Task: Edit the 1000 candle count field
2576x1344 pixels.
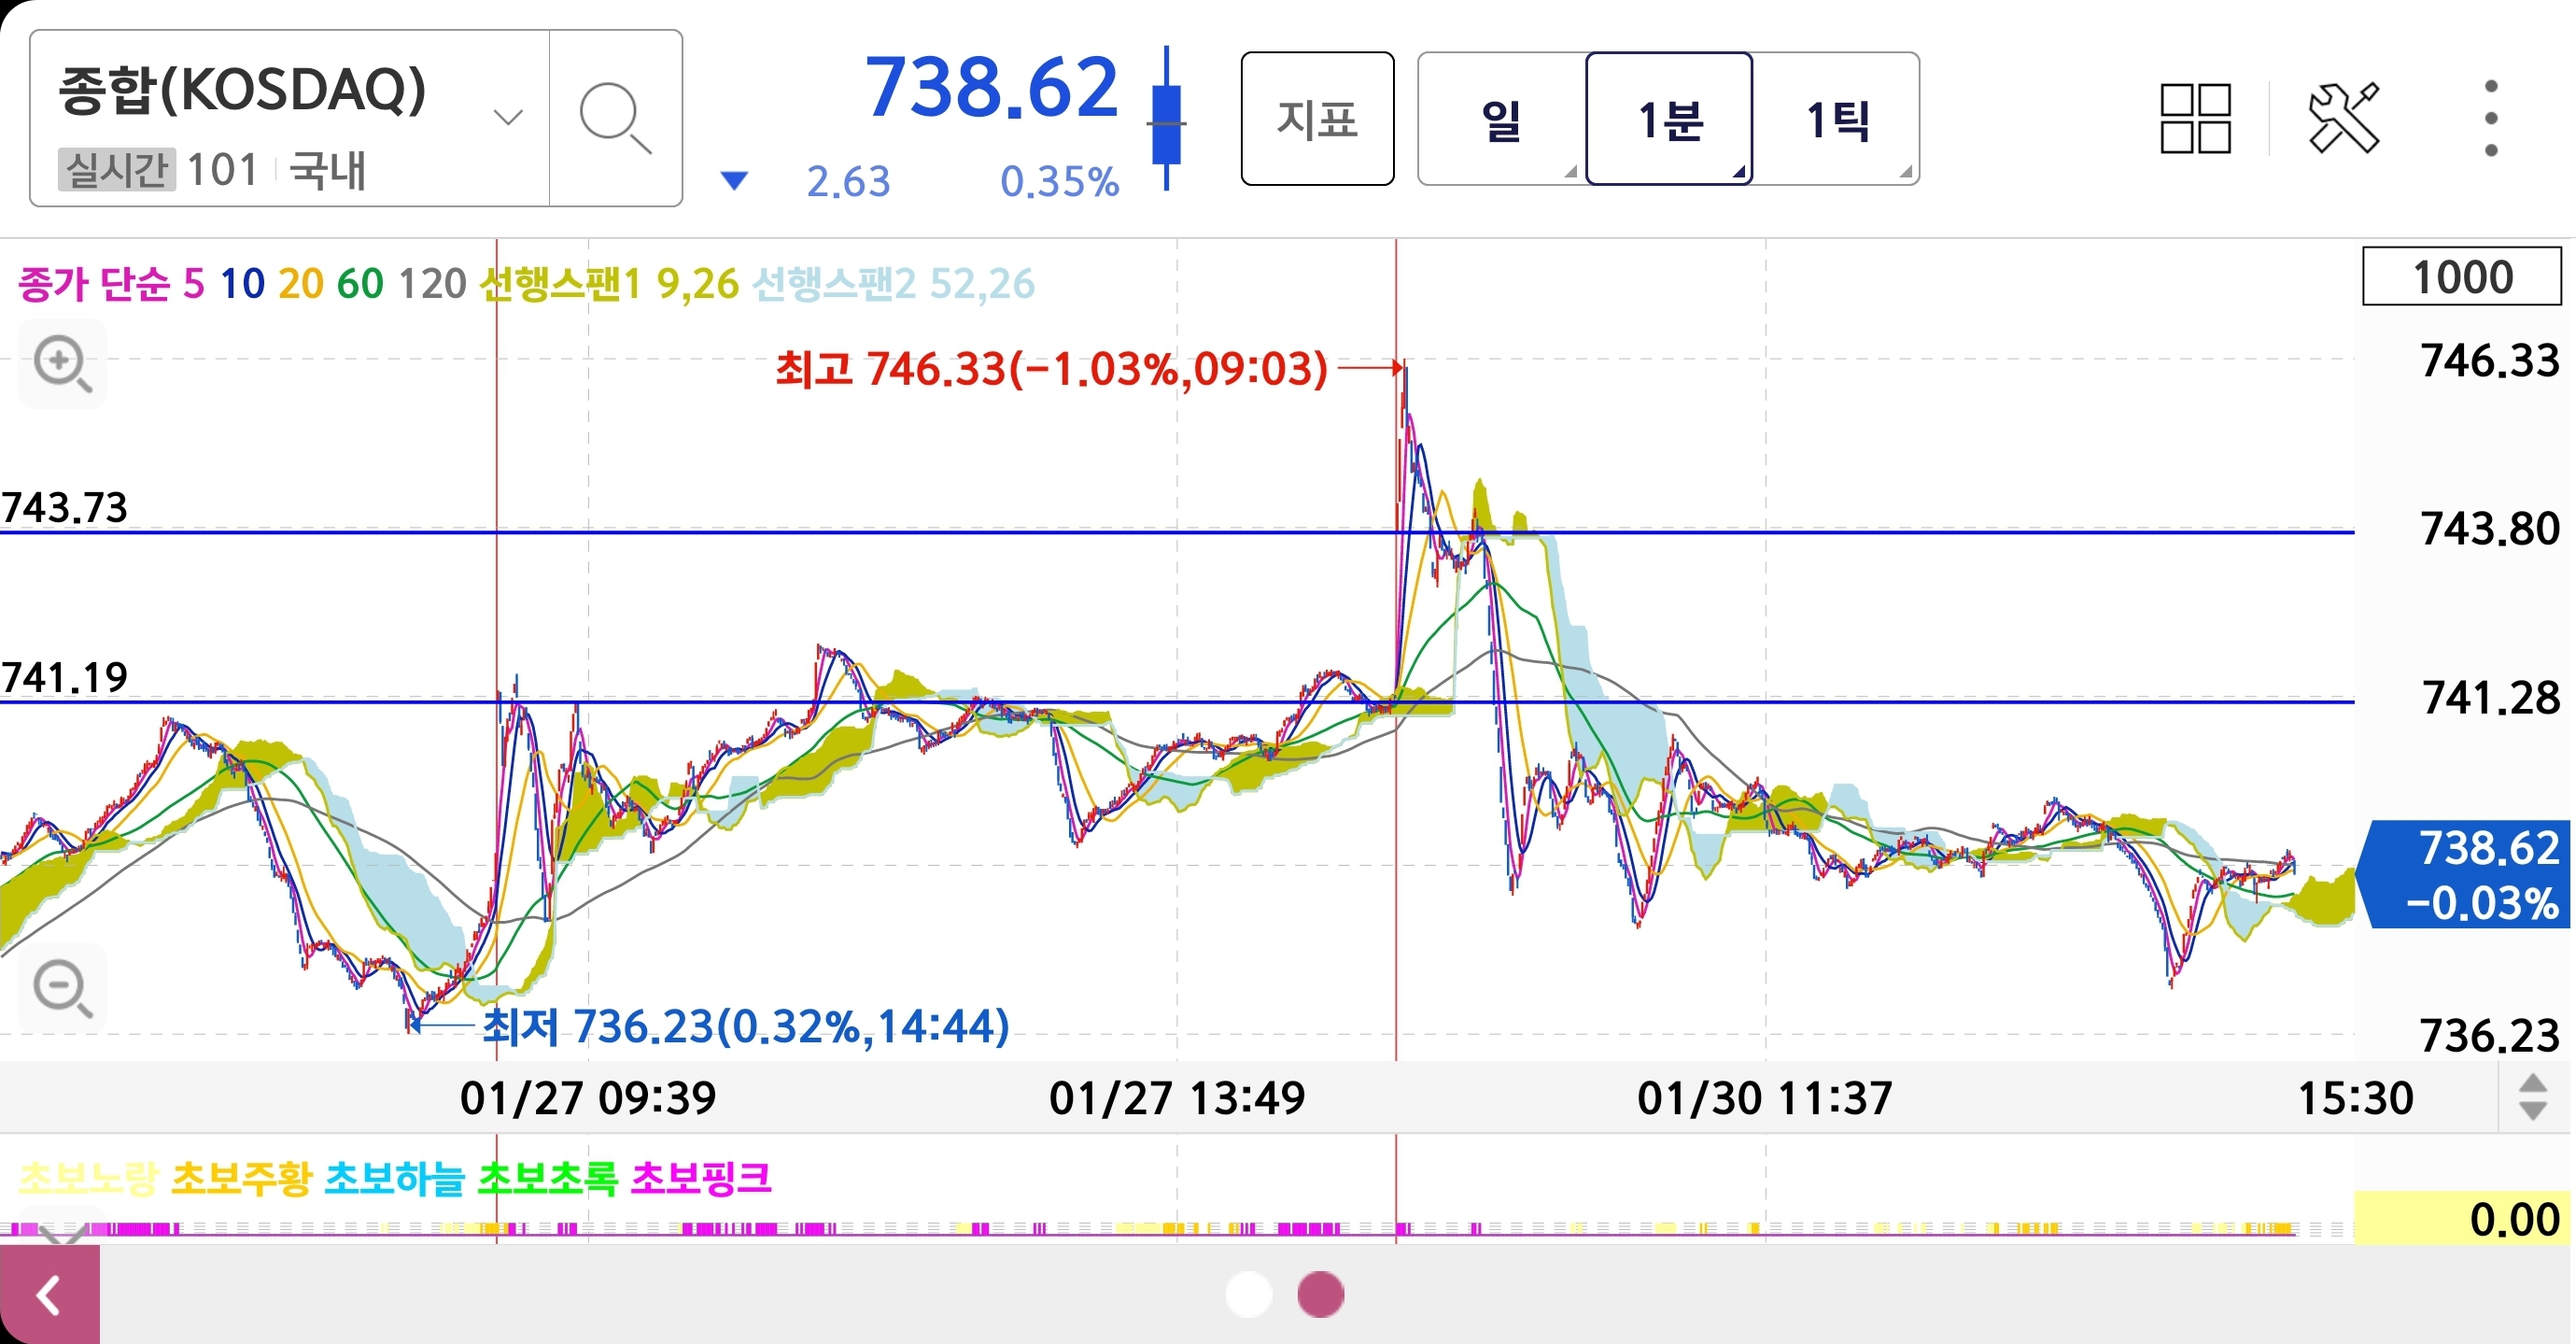Action: click(x=2461, y=277)
